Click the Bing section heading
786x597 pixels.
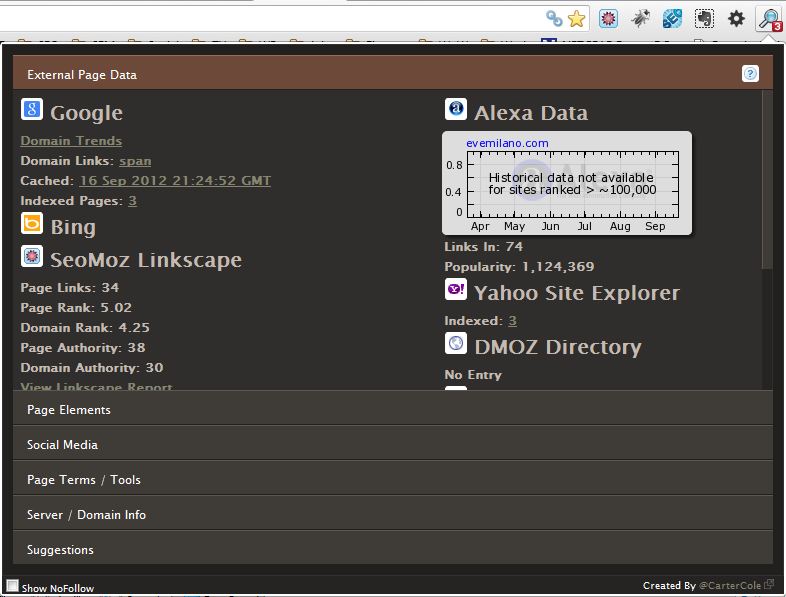coord(73,227)
